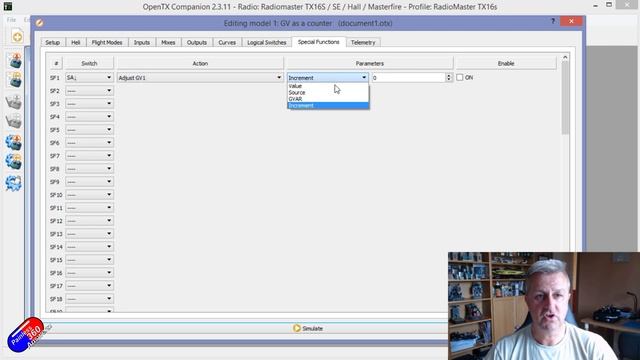This screenshot has width=640, height=360.
Task: Click the OpenTX Companion app icon in title bar
Action: pyautogui.click(x=7, y=6)
